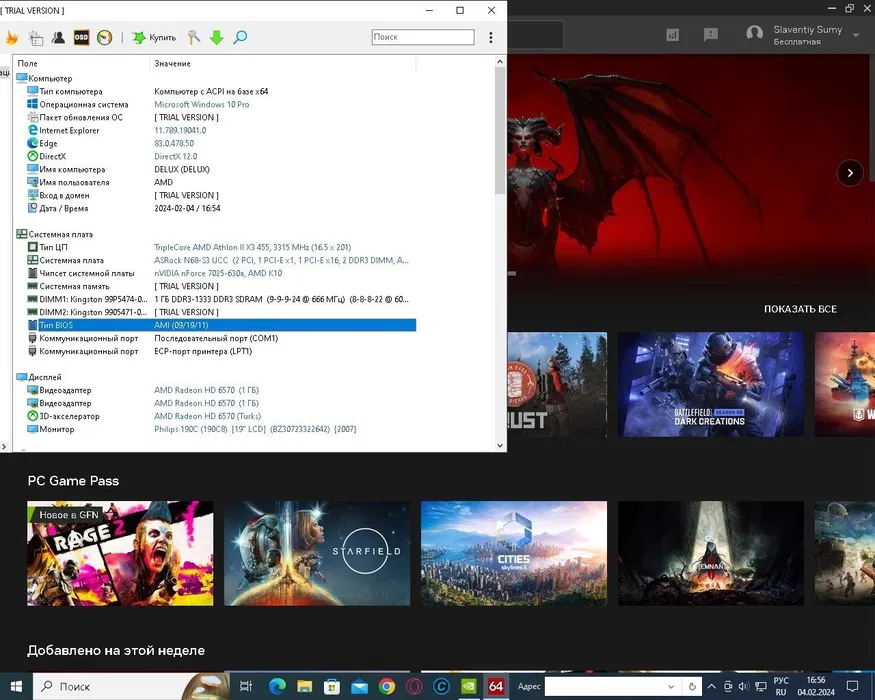Click the OSD panel icon in AIDA64 toolbar

point(82,37)
